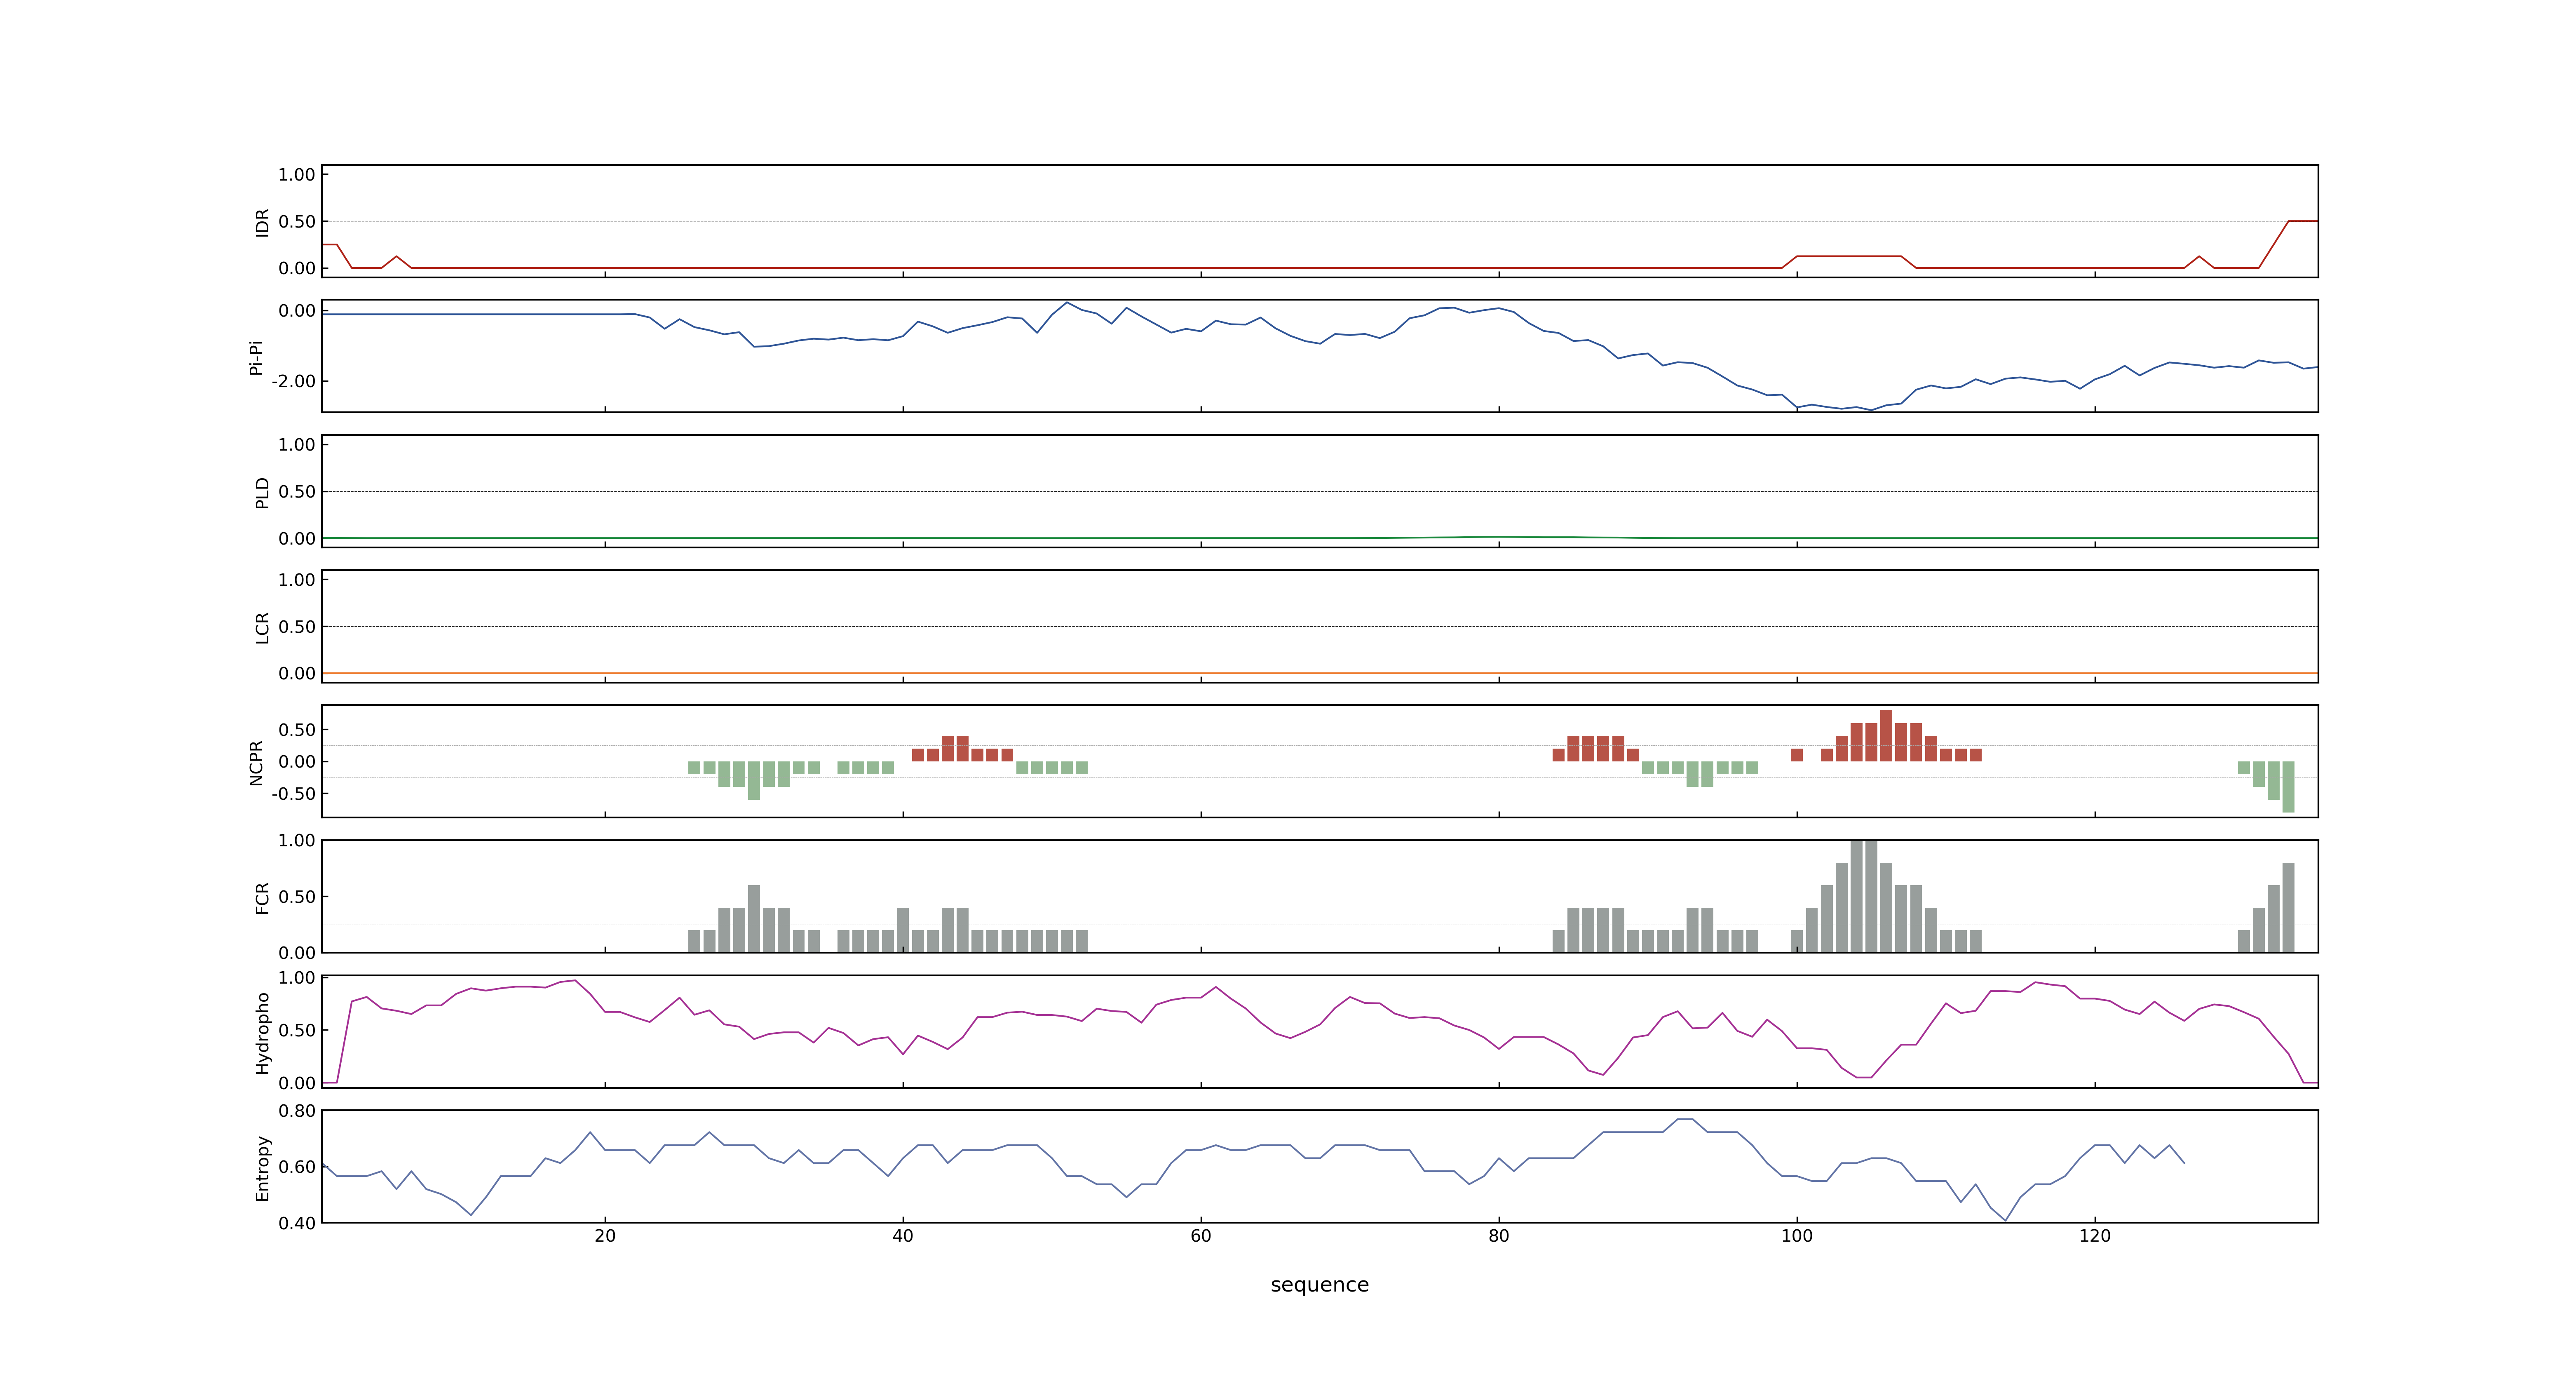The image size is (2576, 1374).
Task: Select the x-axis tick label "60"
Action: point(1201,1236)
